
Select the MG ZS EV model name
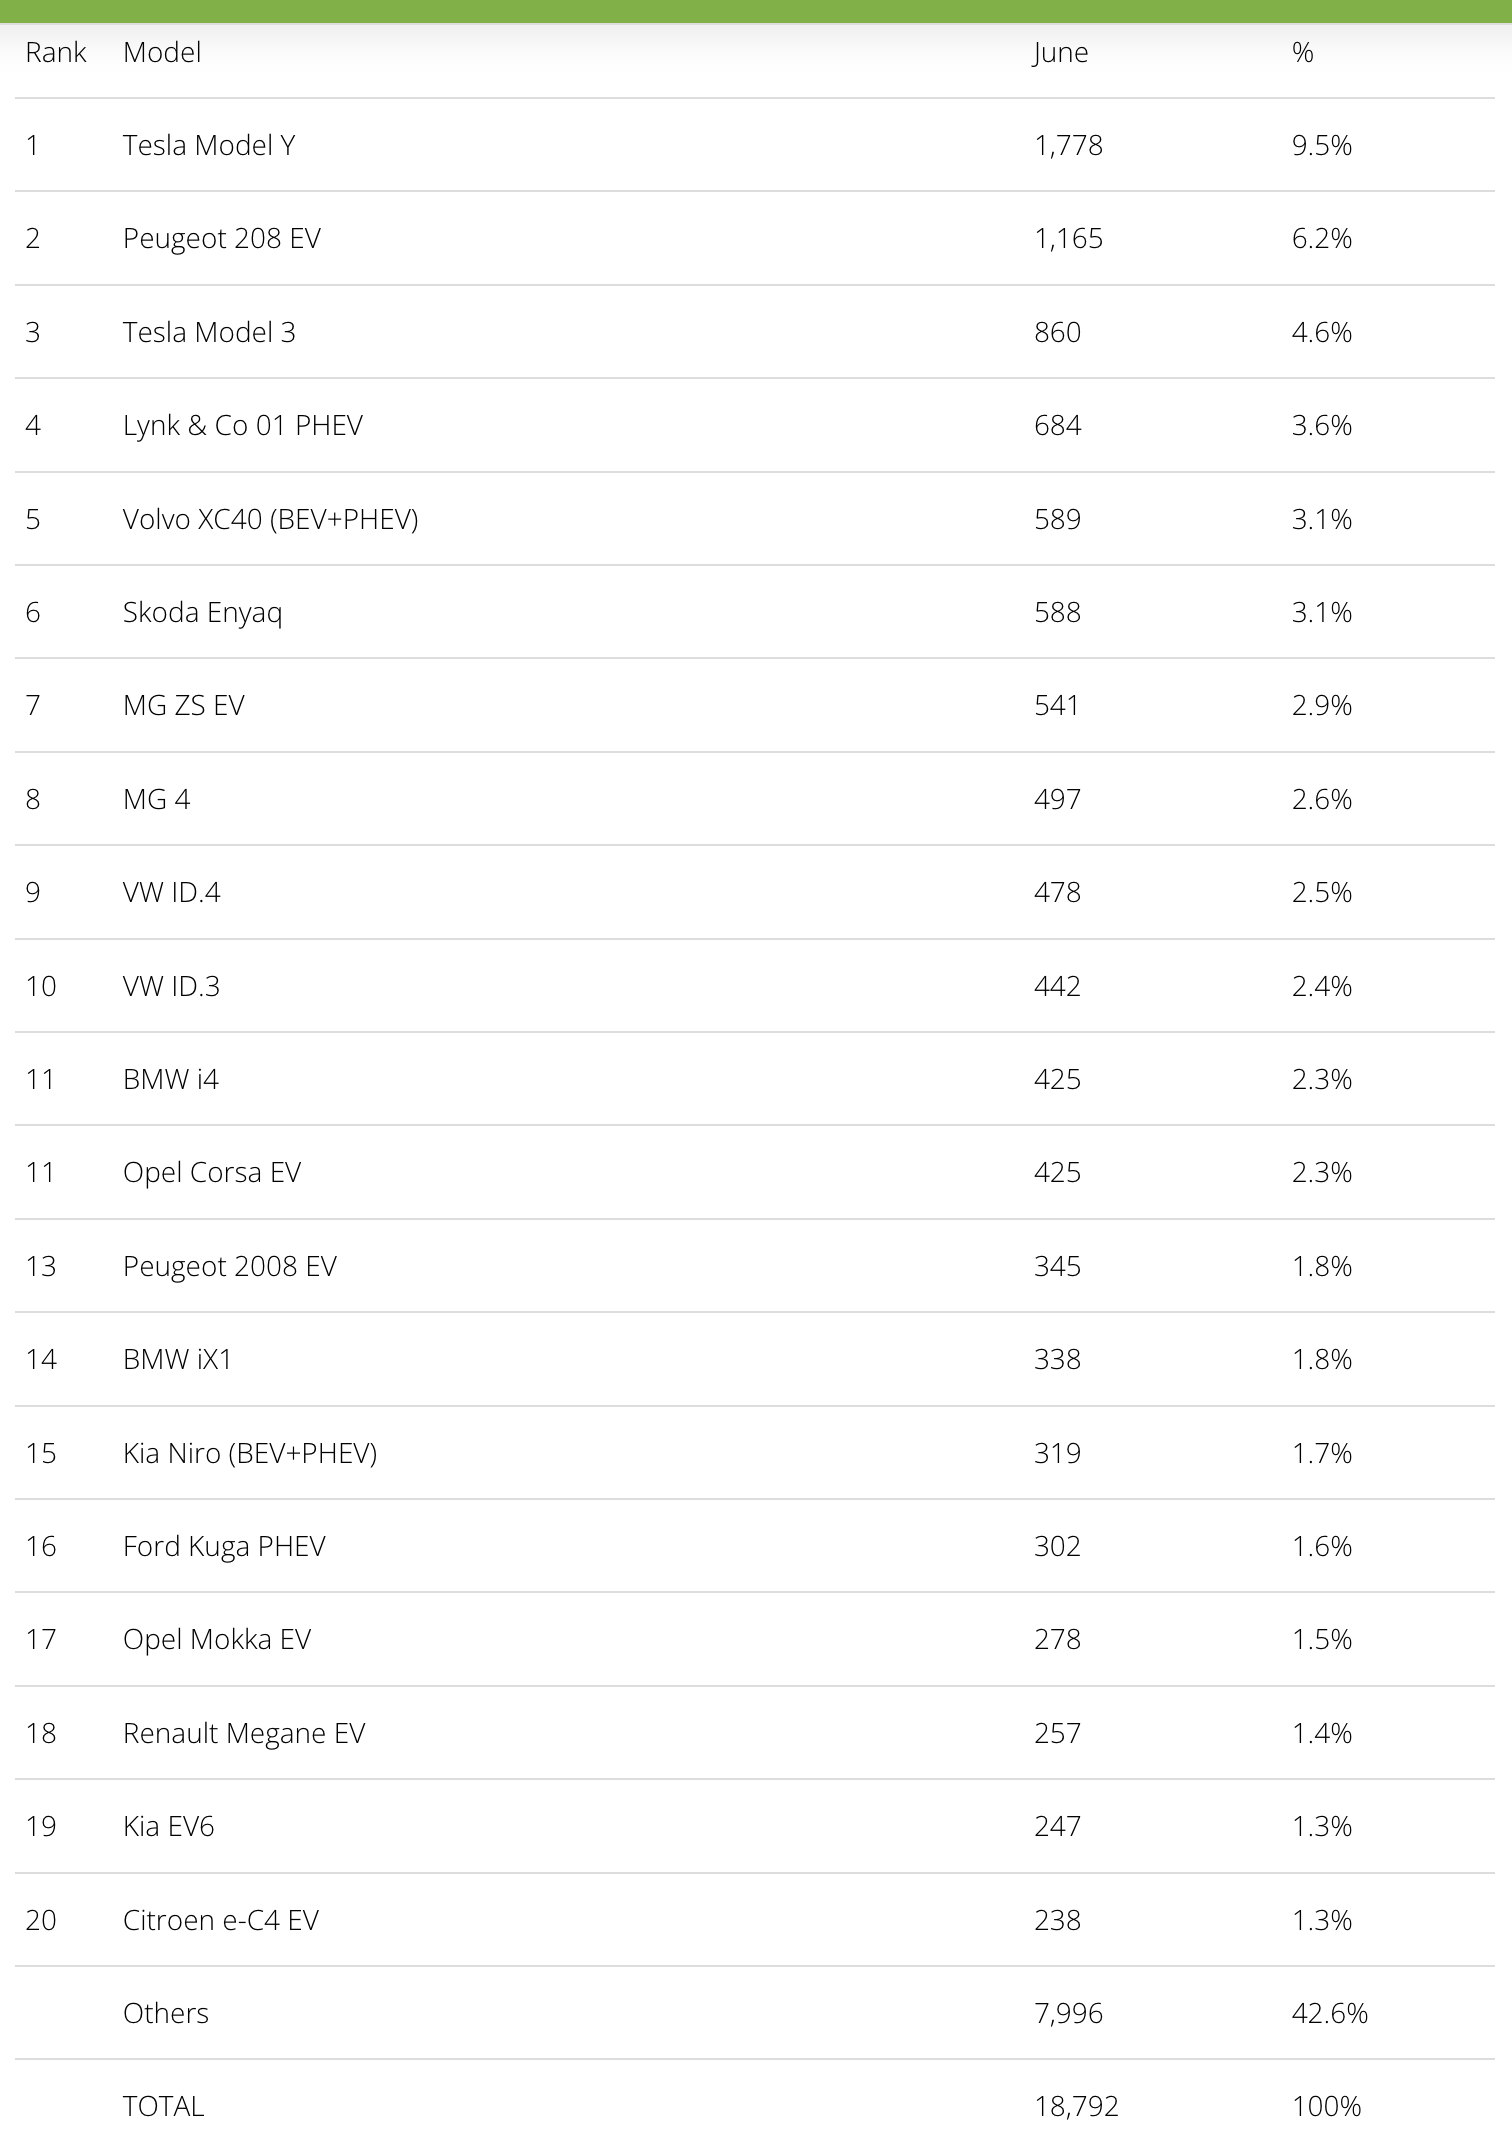click(183, 706)
